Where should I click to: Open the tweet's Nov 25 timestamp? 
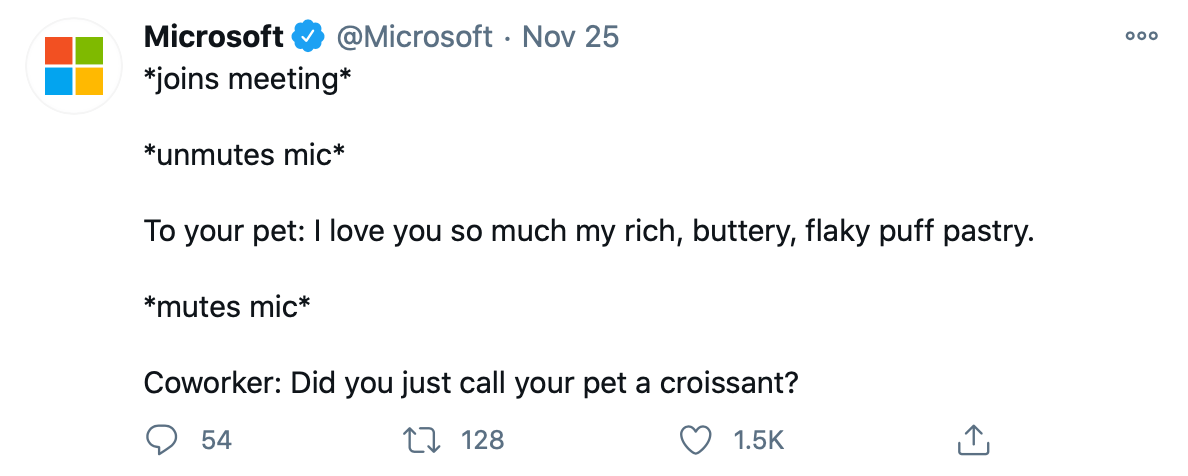[571, 37]
